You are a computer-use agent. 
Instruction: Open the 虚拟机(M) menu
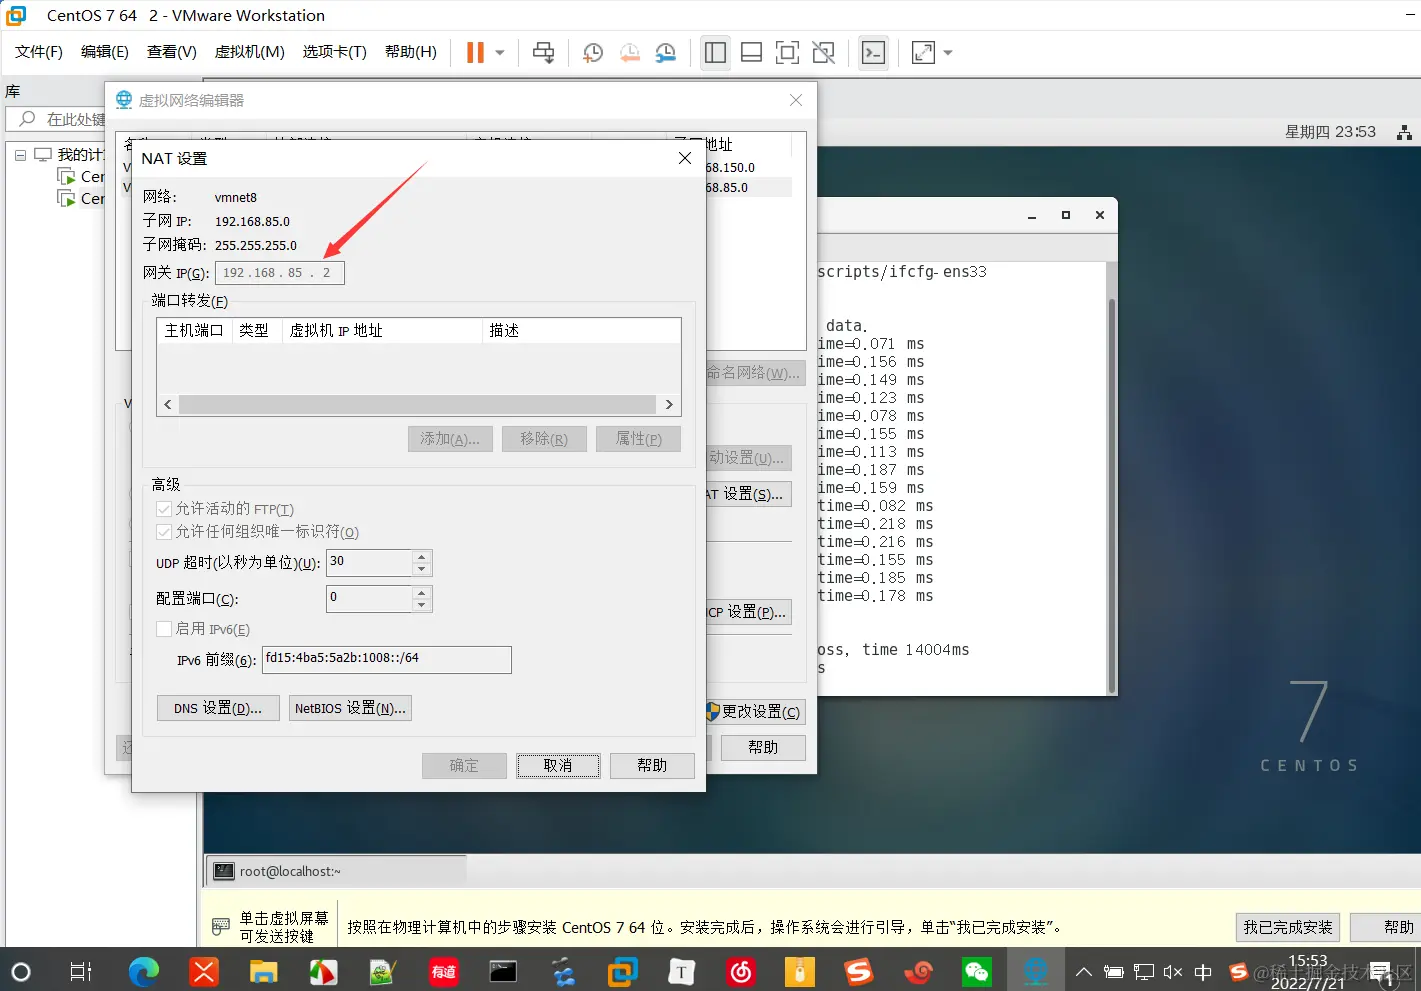249,51
